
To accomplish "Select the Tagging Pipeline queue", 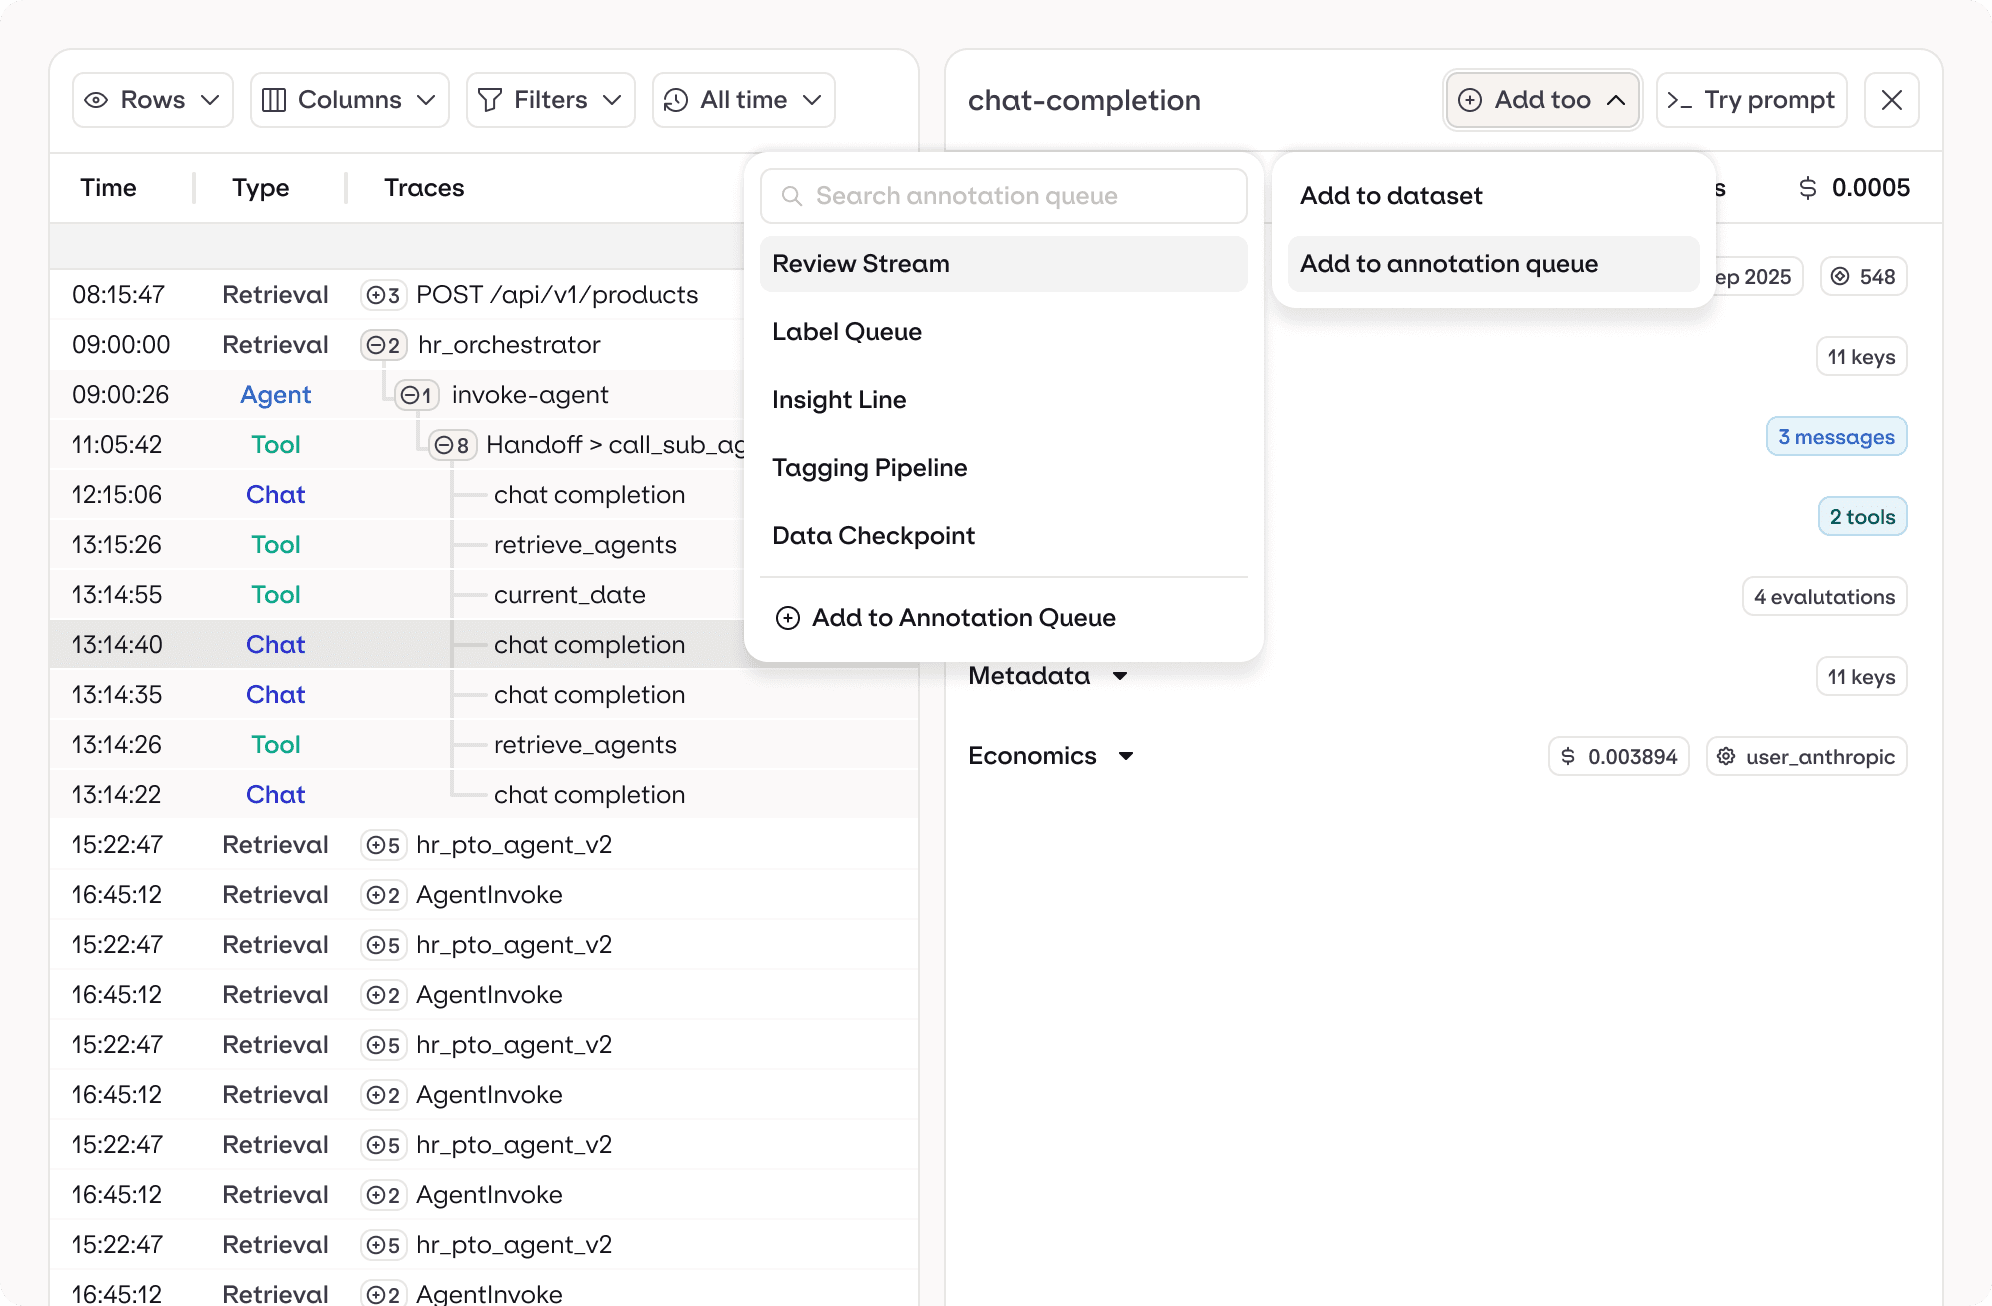I will pyautogui.click(x=869, y=468).
